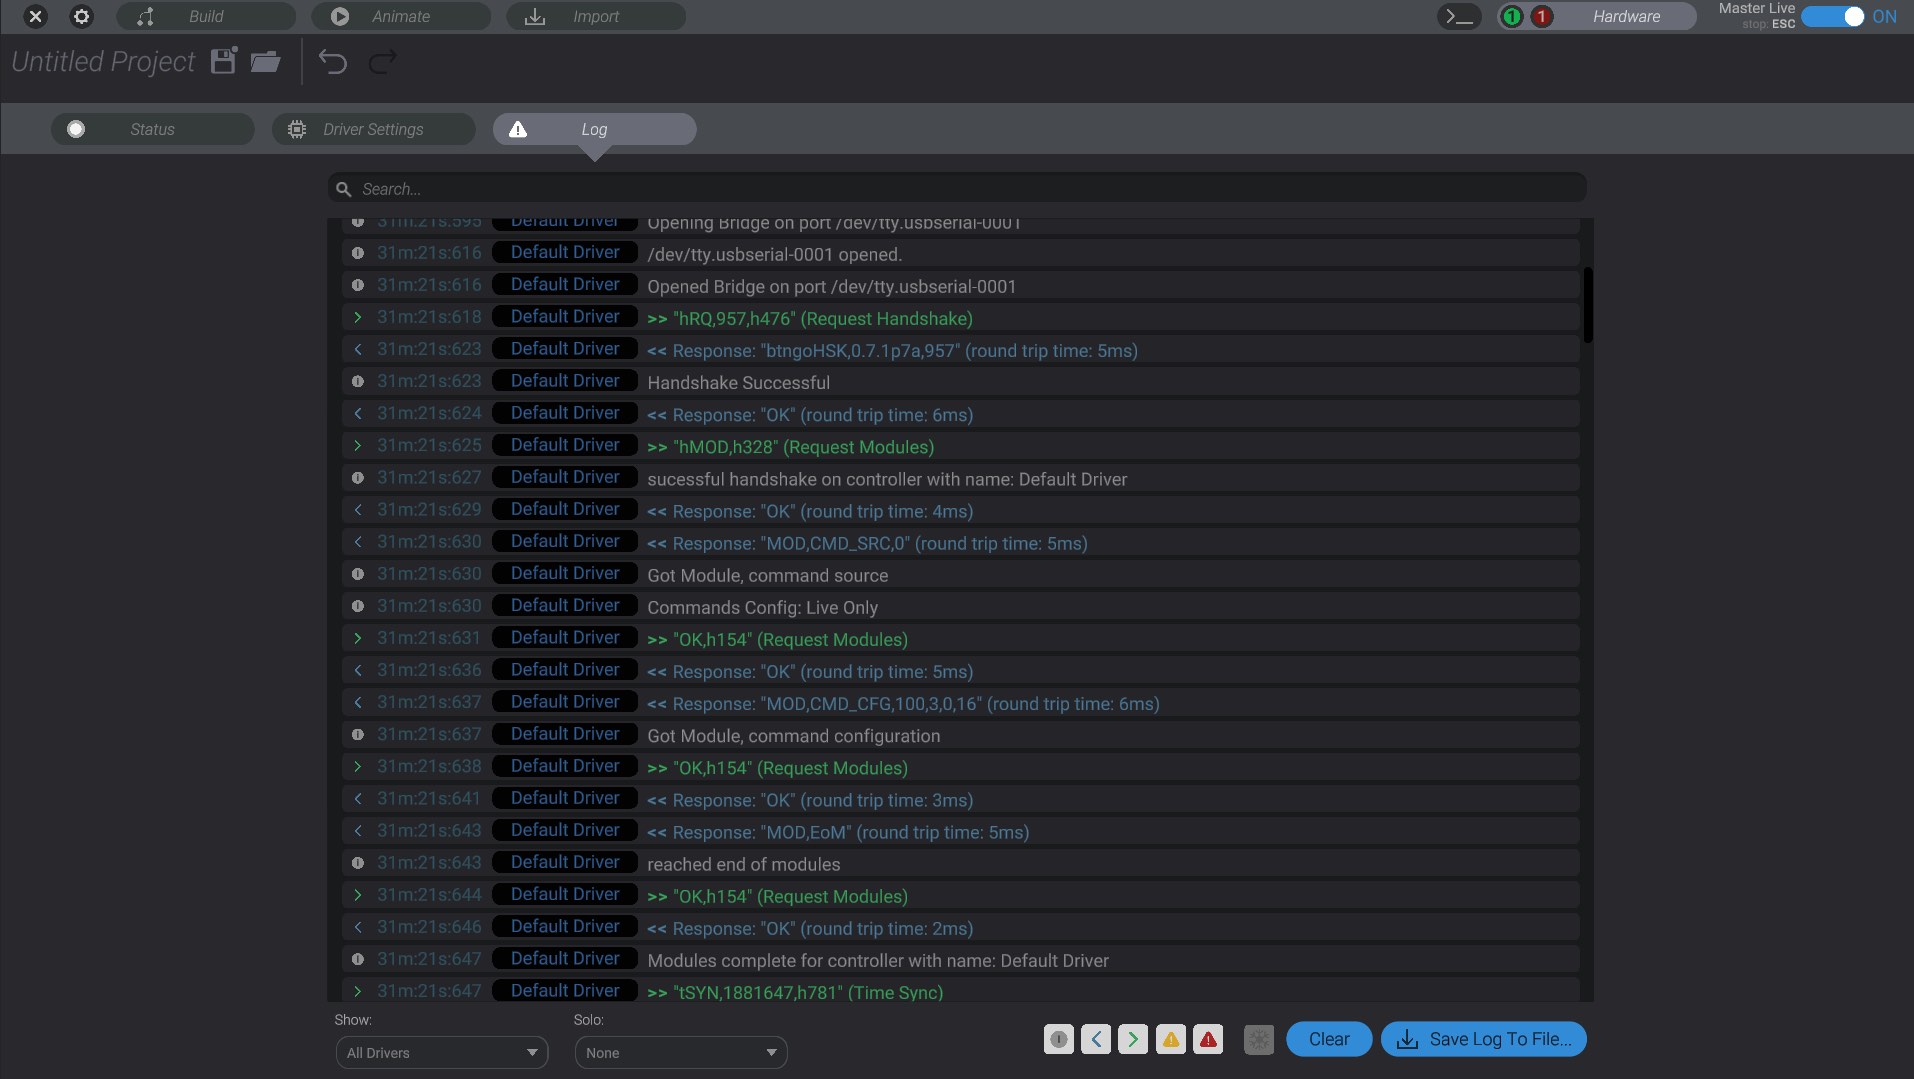
Task: Save log to file
Action: tap(1482, 1039)
